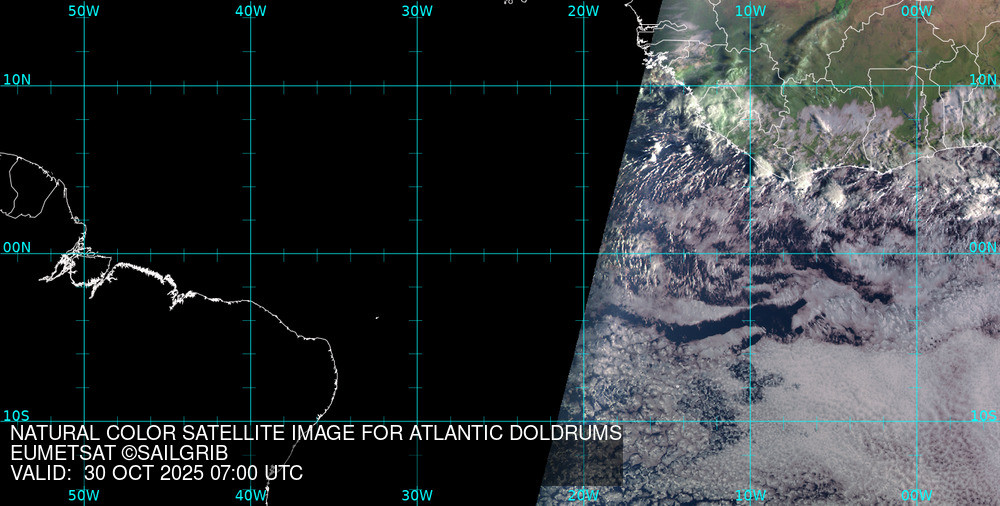The image size is (1000, 506).
Task: Click the grid intersection of equator and 10W
Action: 750,253
